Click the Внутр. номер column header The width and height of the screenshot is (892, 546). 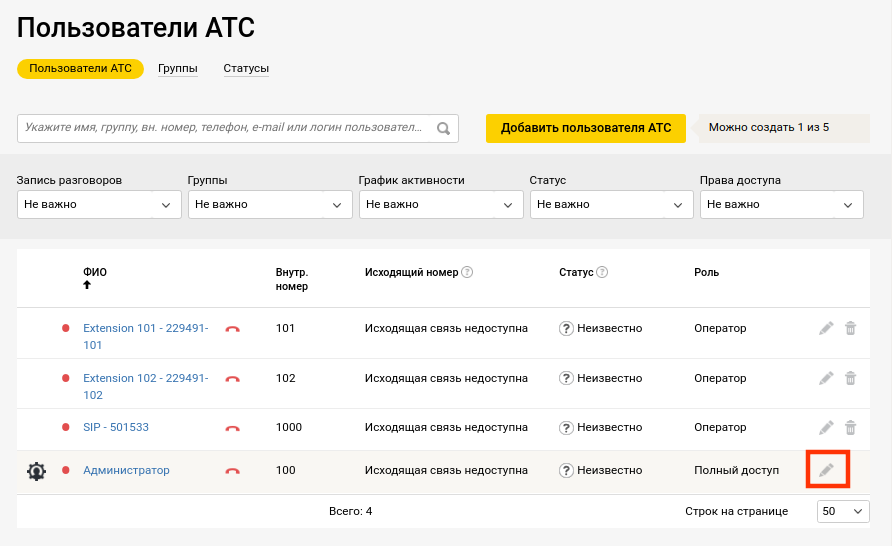pyautogui.click(x=292, y=279)
